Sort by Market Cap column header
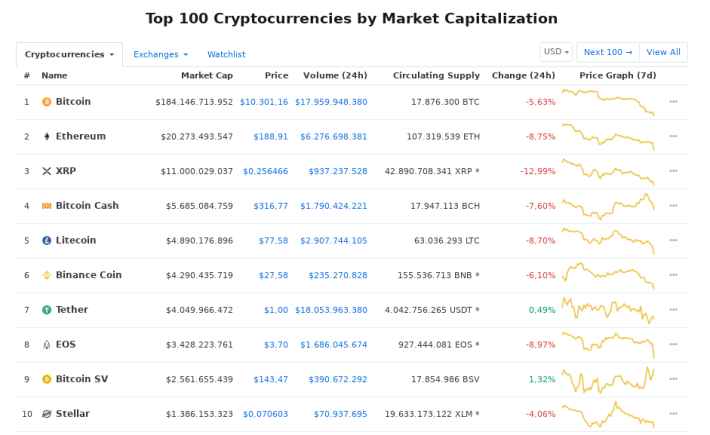The width and height of the screenshot is (710, 435). tap(207, 76)
